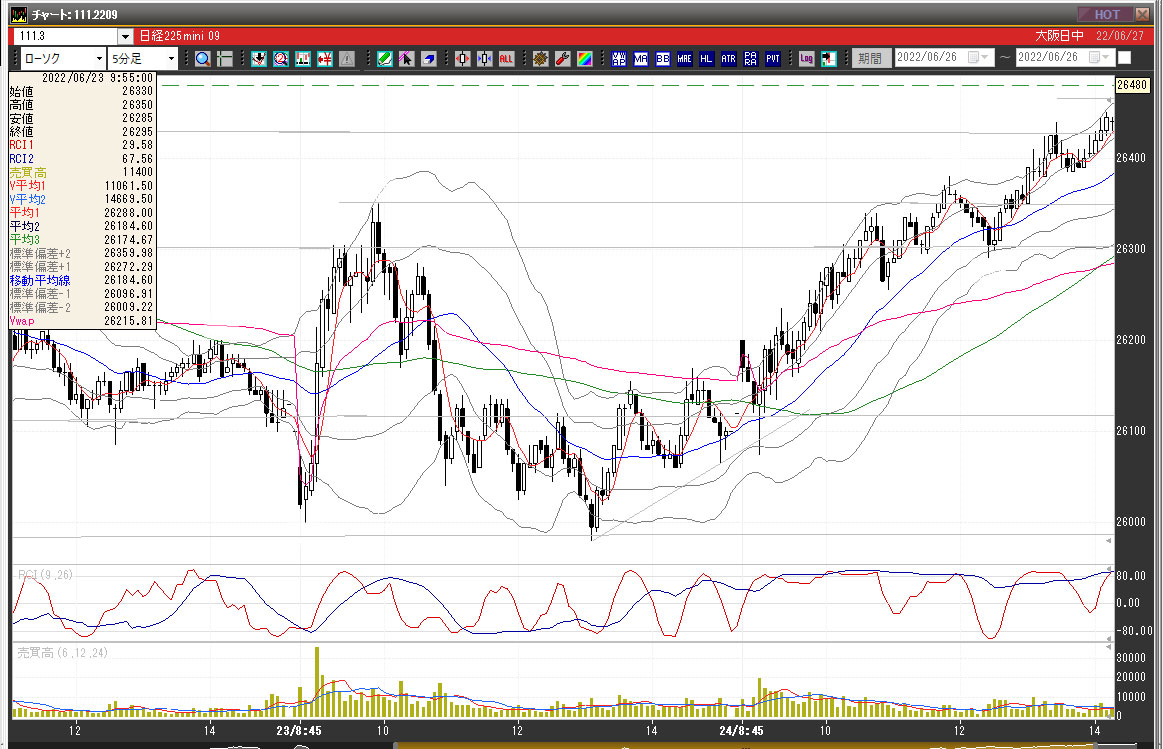This screenshot has width=1163, height=749.
Task: Click the 大阪日中 session label
Action: click(1059, 36)
